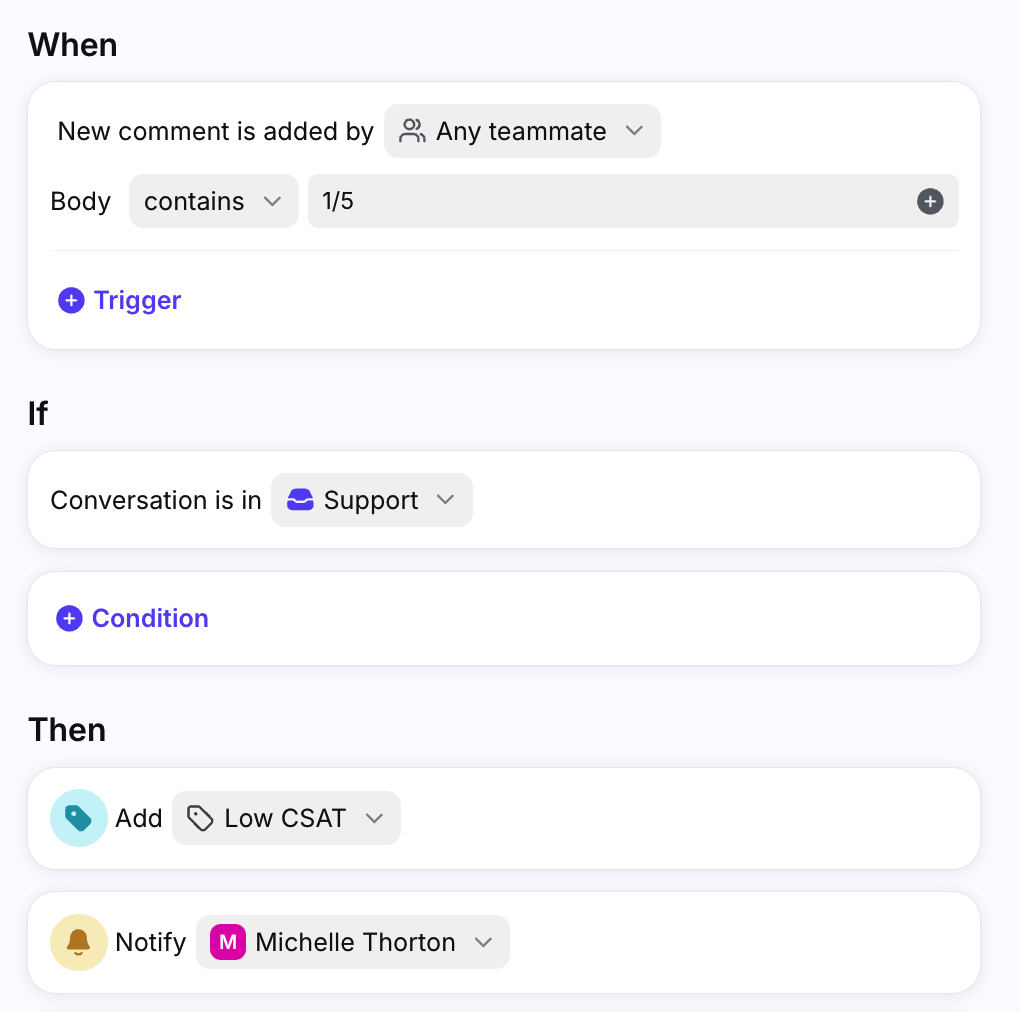Open the contains operator dropdown

tap(213, 201)
